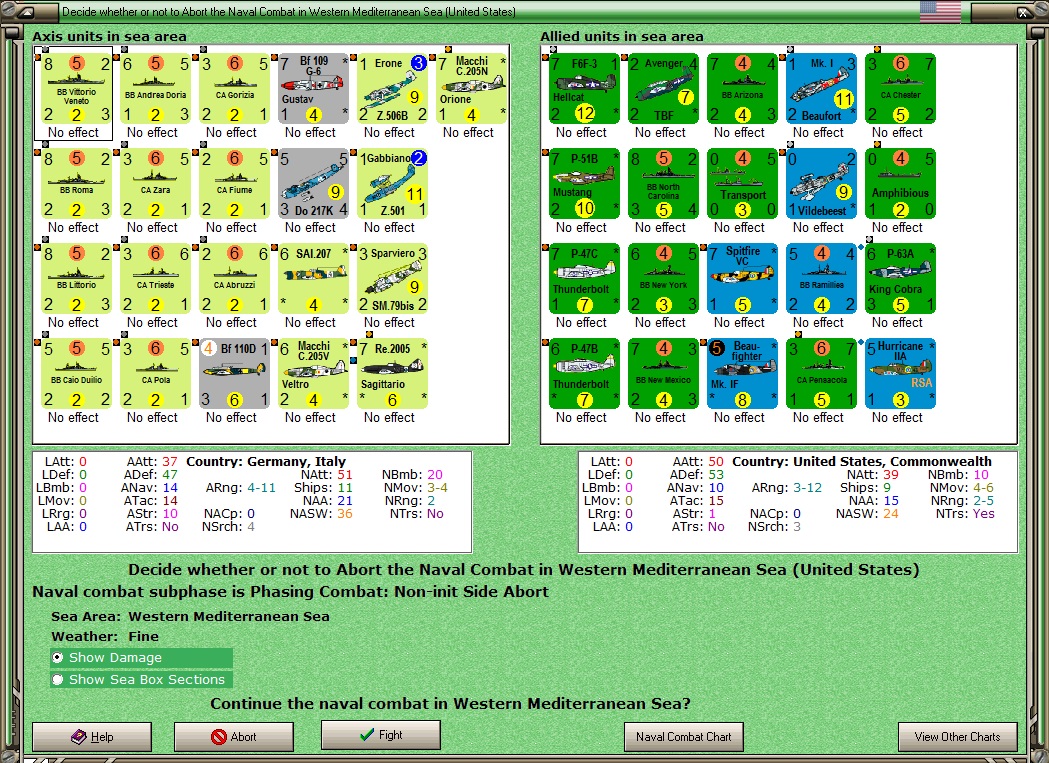Enable the Show Damage option
The height and width of the screenshot is (763, 1049).
pyautogui.click(x=141, y=657)
